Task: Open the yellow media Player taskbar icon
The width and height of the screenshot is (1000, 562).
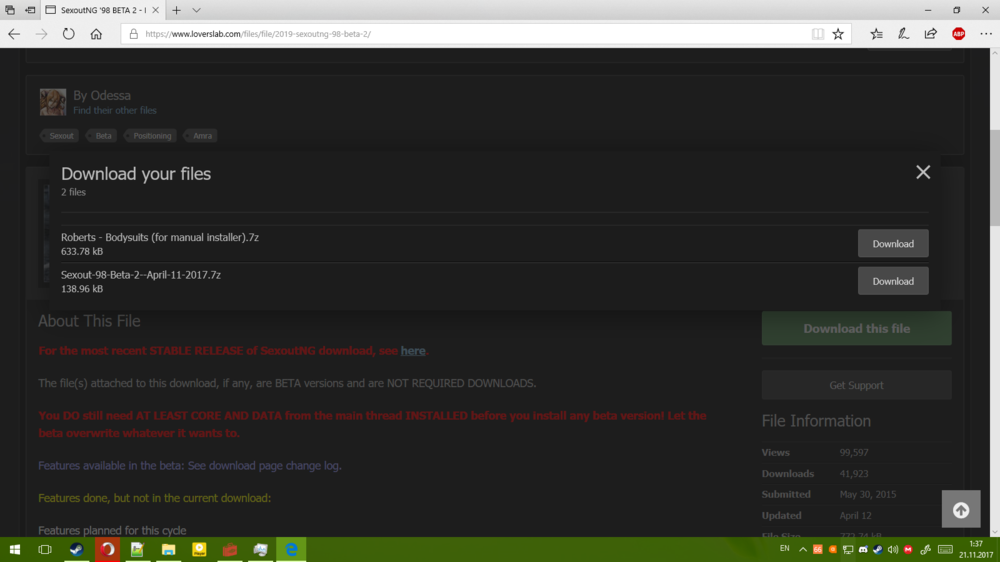Action: point(199,549)
